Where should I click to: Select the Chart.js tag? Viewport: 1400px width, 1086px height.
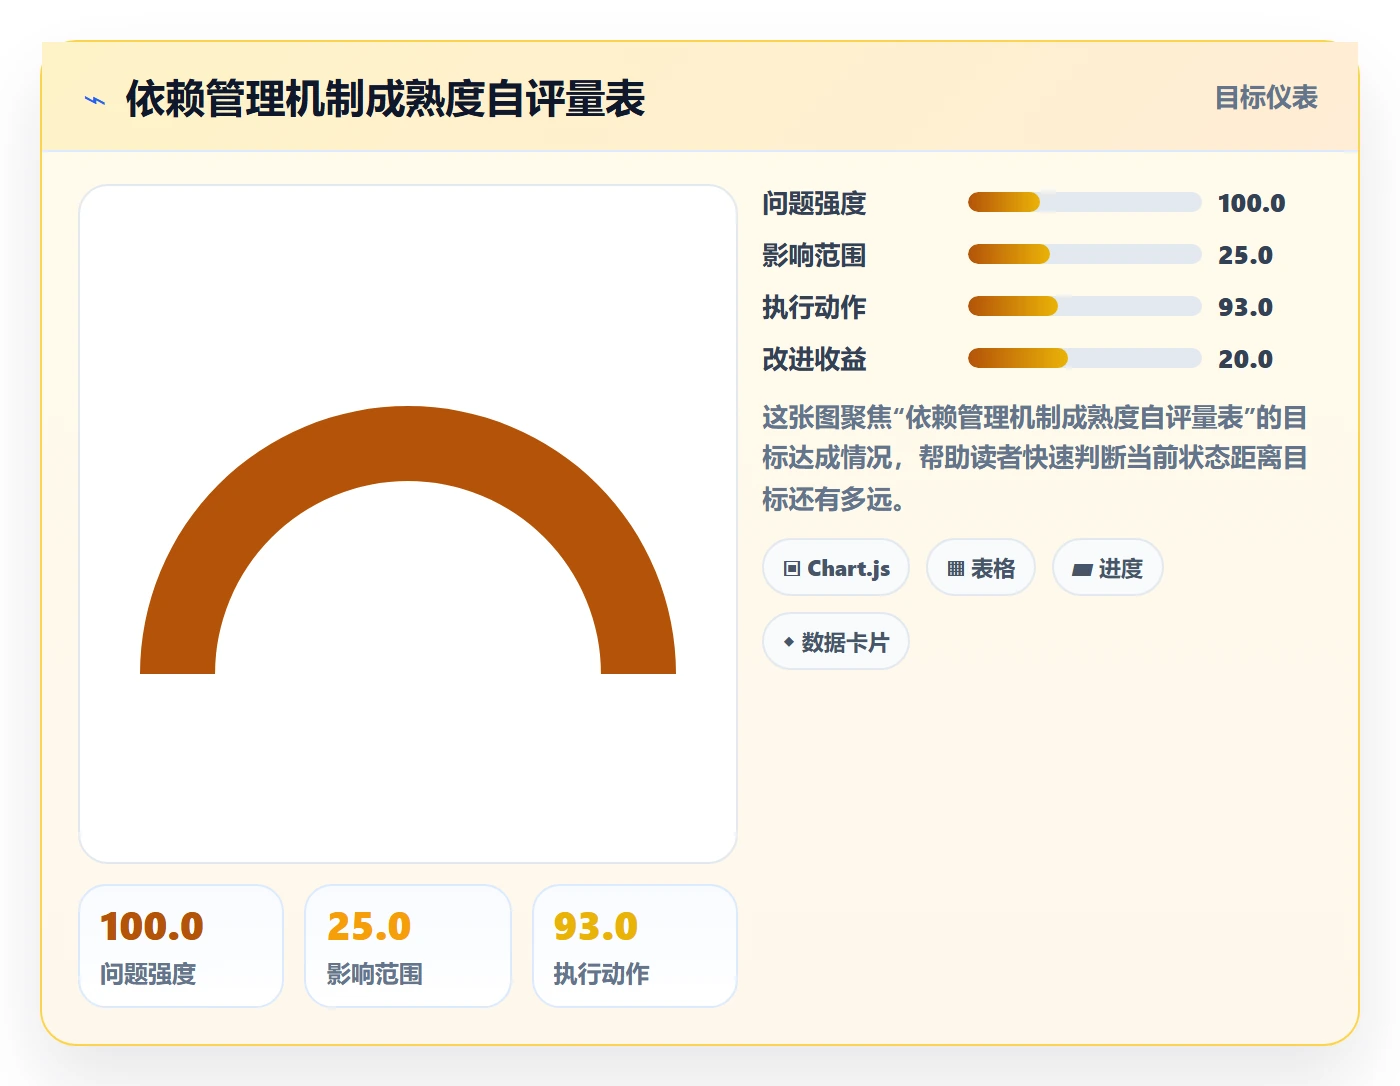836,568
